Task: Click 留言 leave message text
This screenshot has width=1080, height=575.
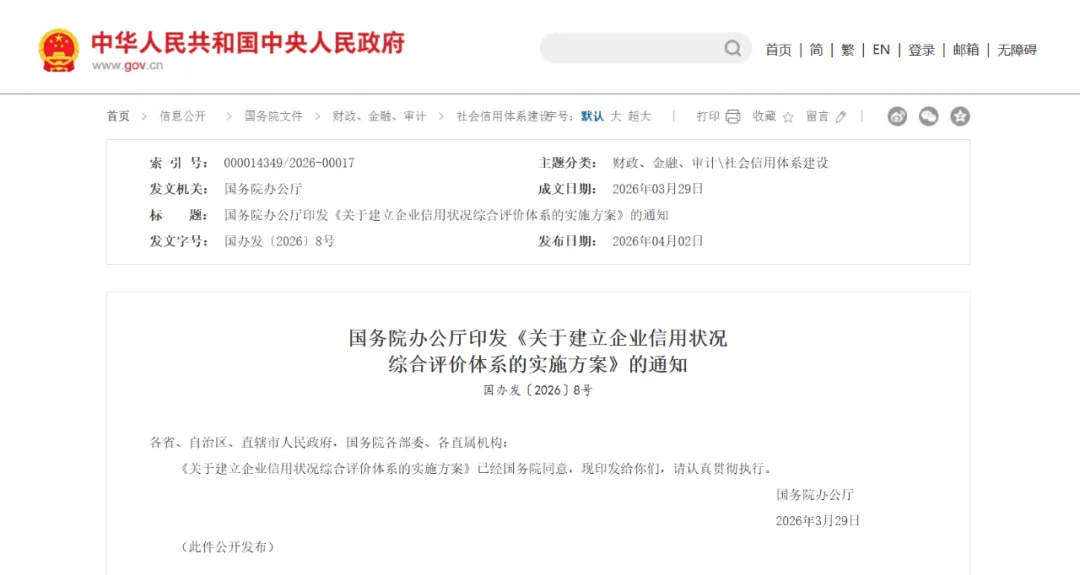Action: pos(818,116)
